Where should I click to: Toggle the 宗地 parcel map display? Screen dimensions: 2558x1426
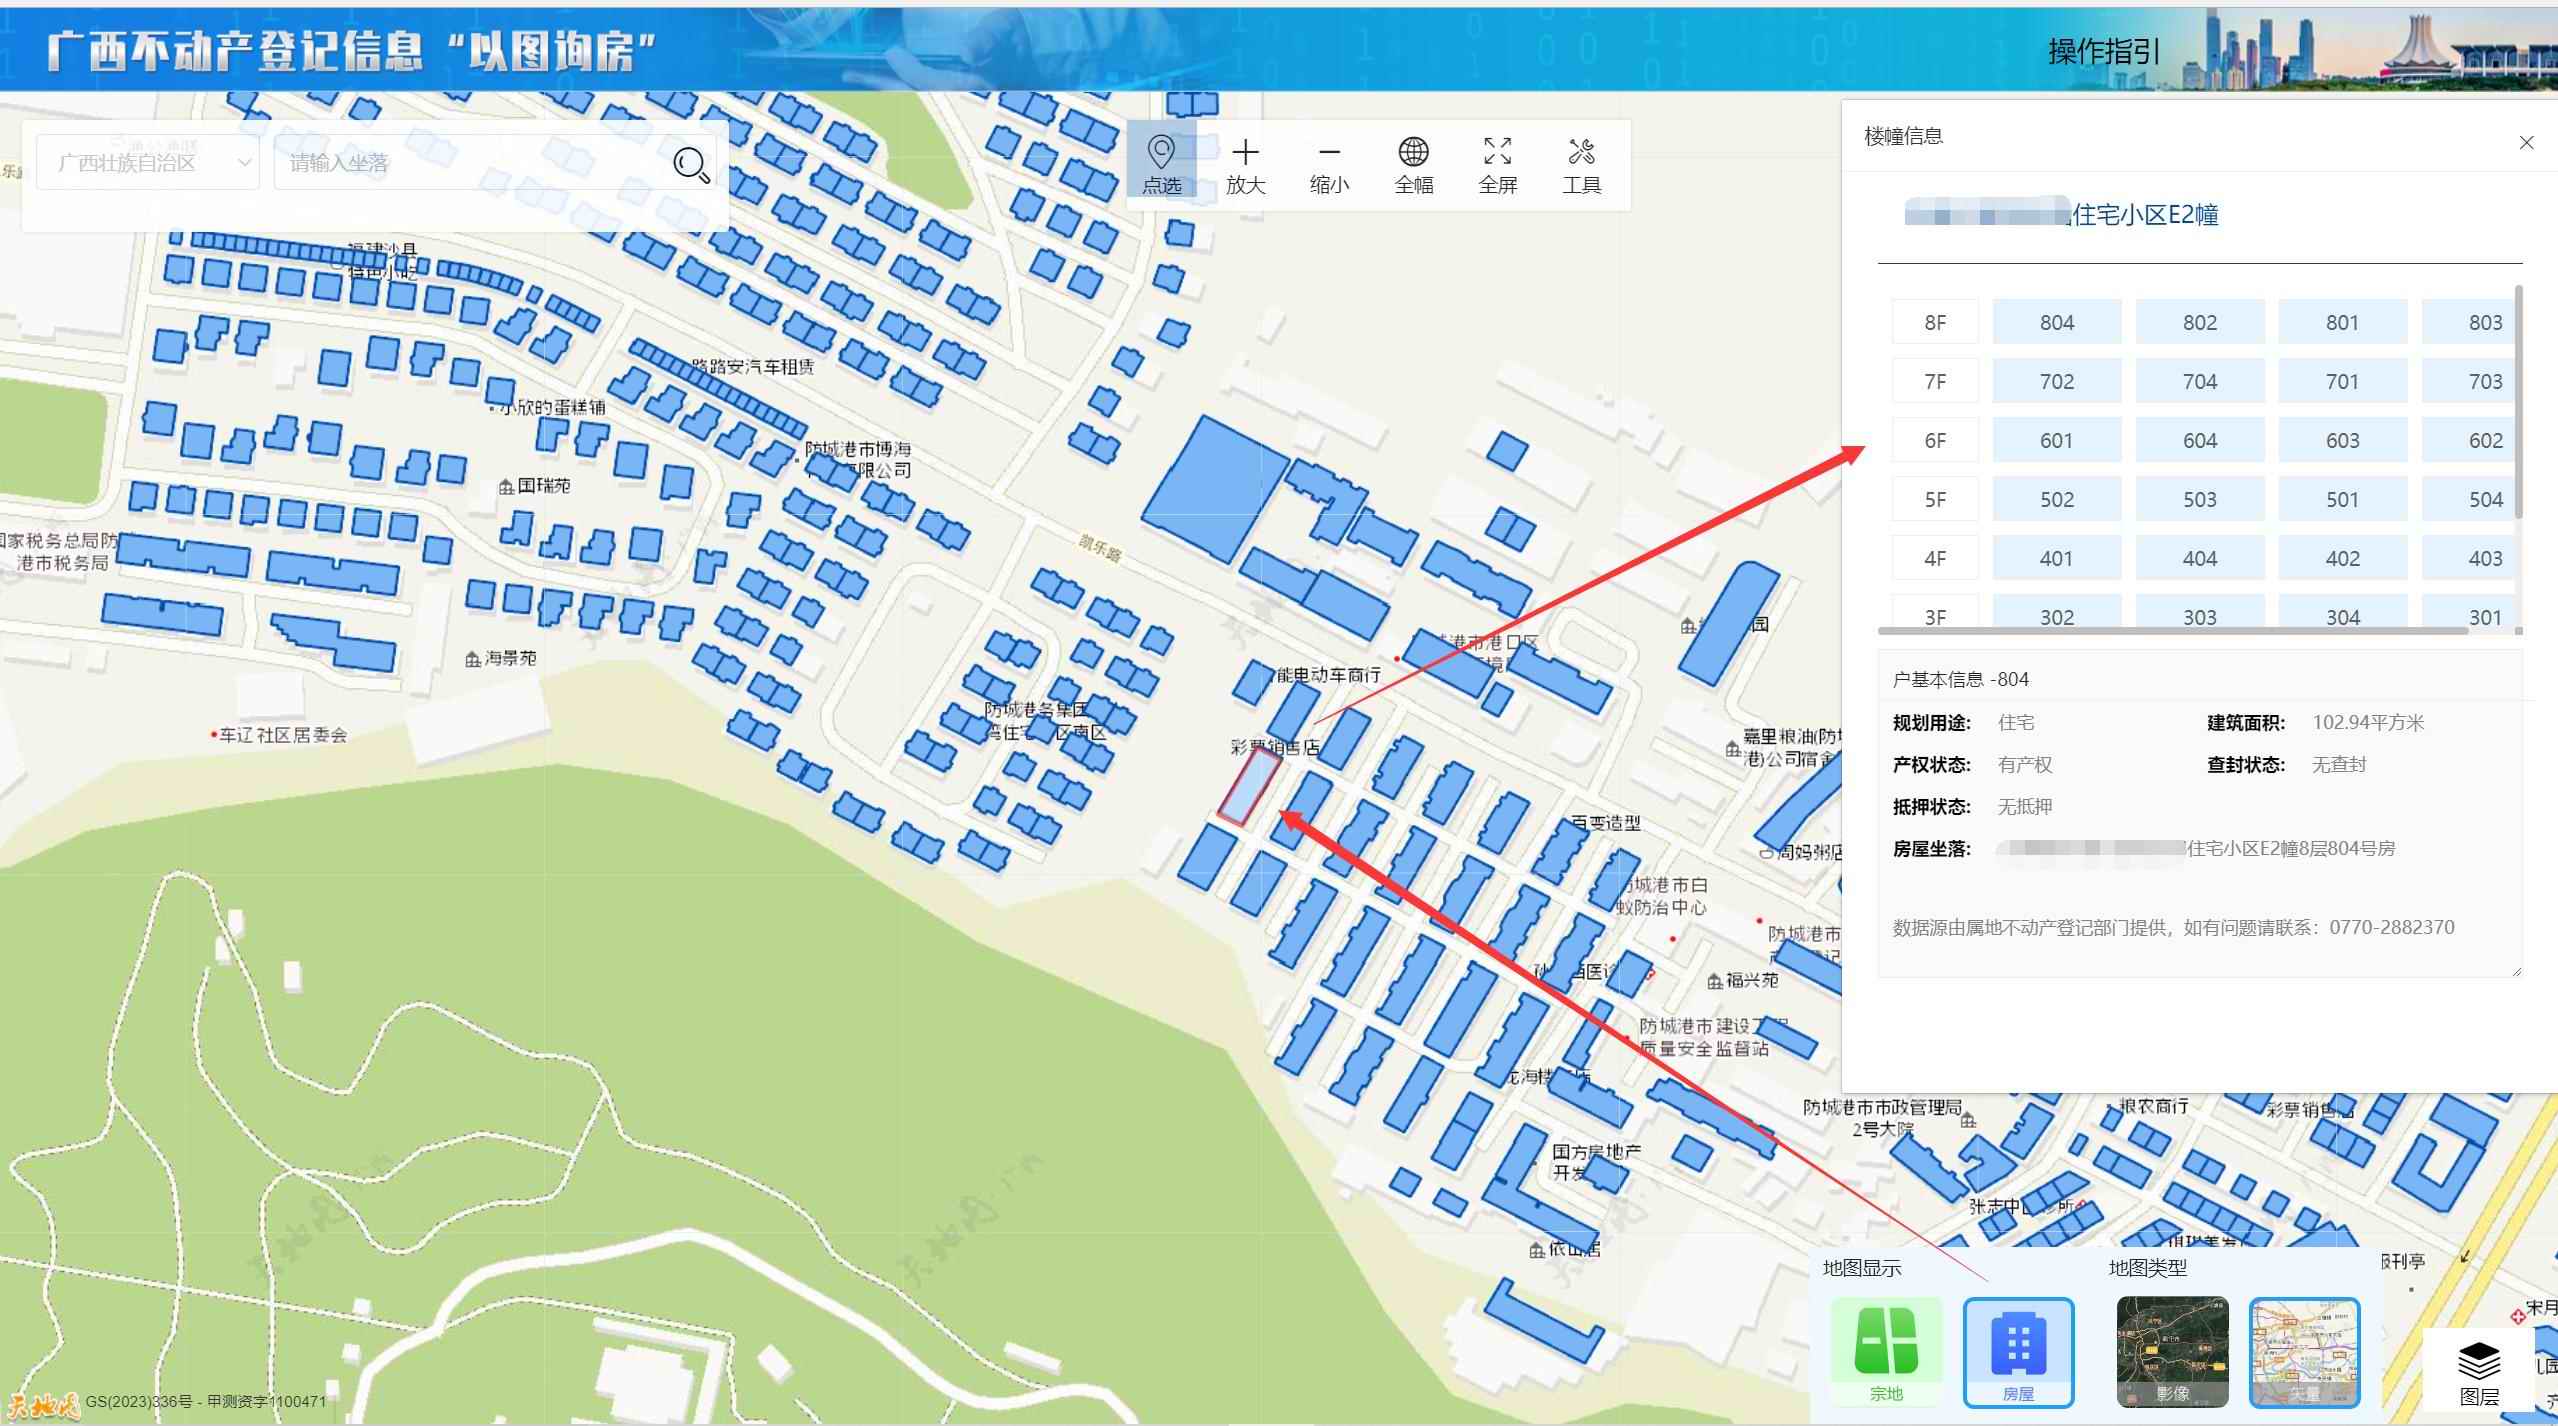pos(1886,1350)
